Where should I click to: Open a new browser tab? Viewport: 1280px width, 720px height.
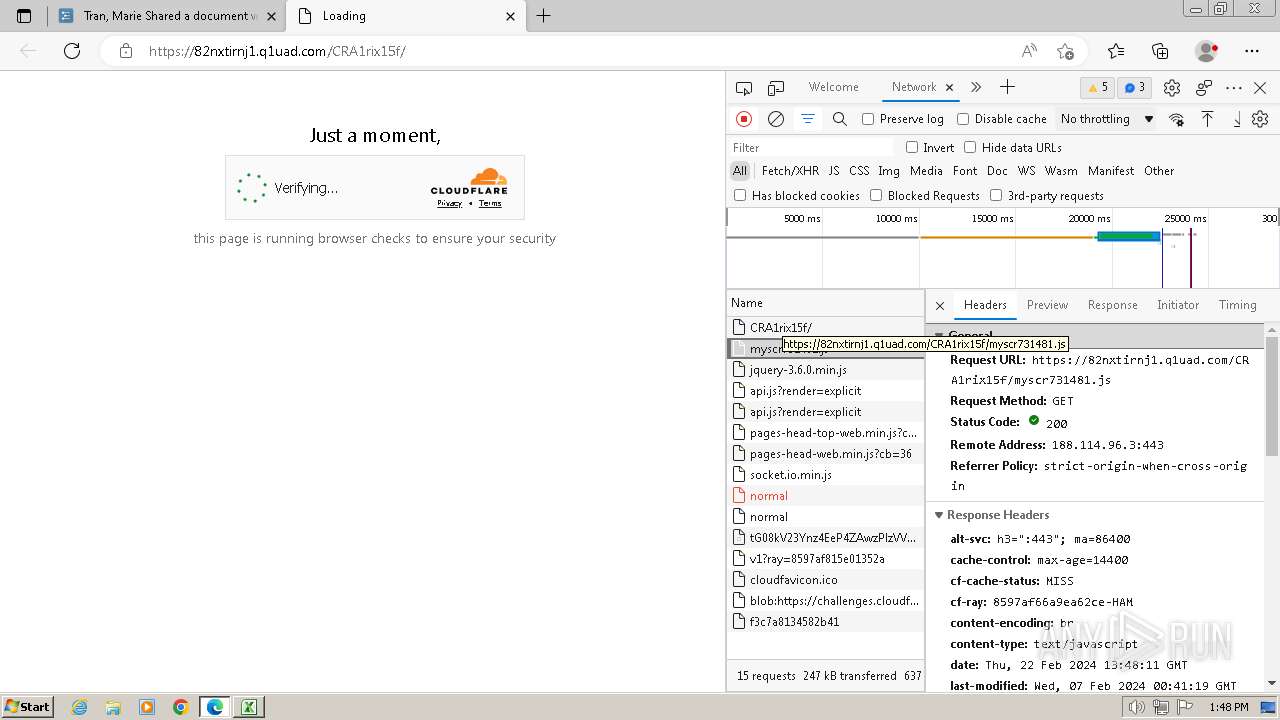tap(543, 16)
